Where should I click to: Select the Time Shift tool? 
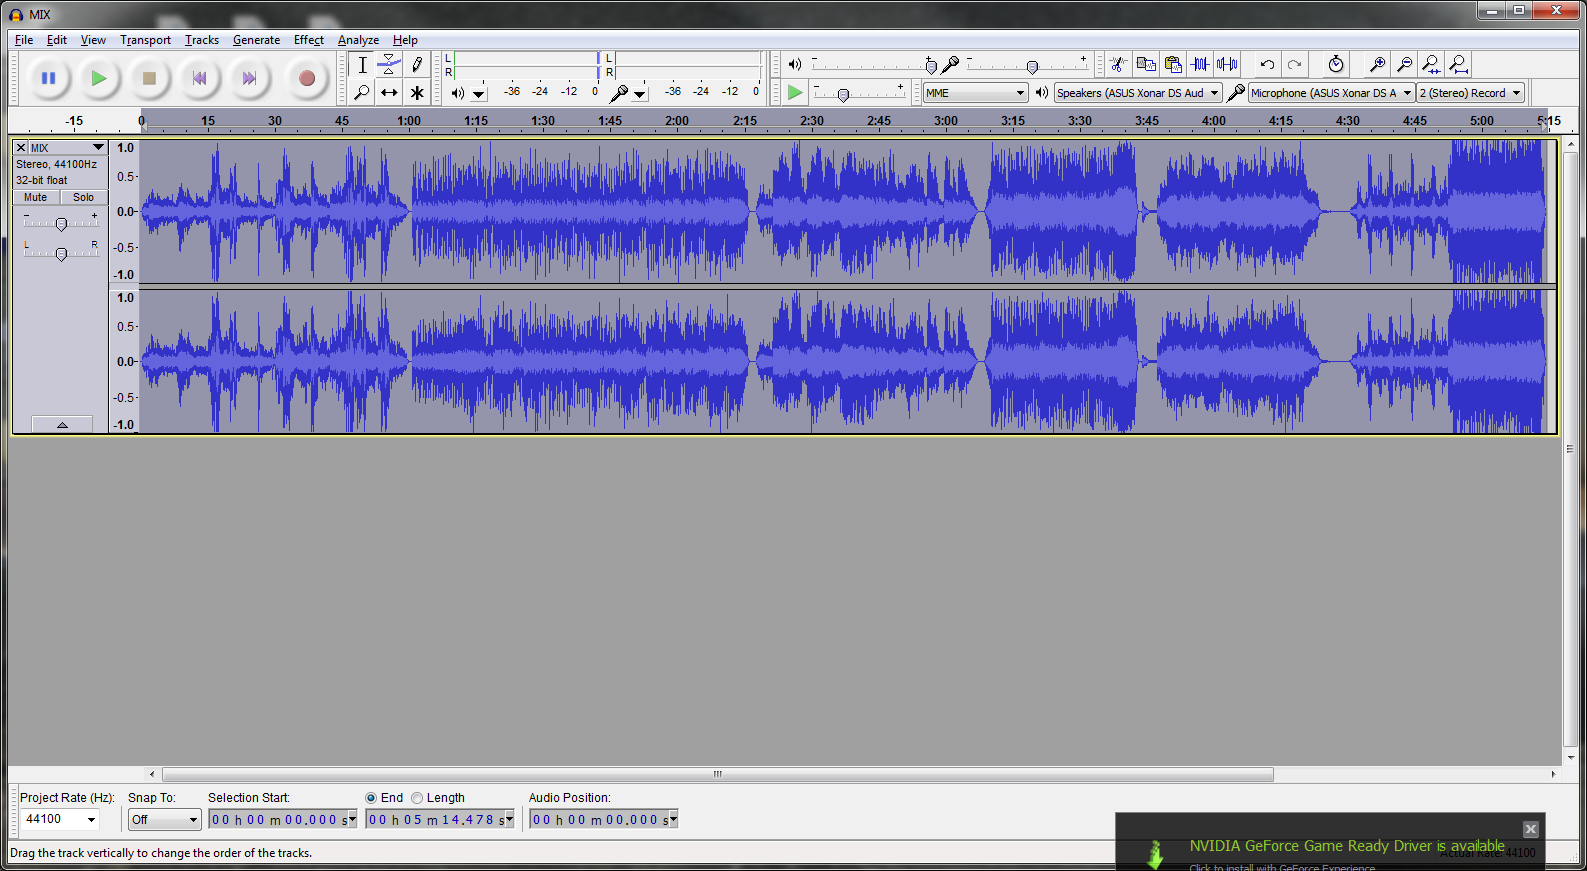tap(389, 92)
